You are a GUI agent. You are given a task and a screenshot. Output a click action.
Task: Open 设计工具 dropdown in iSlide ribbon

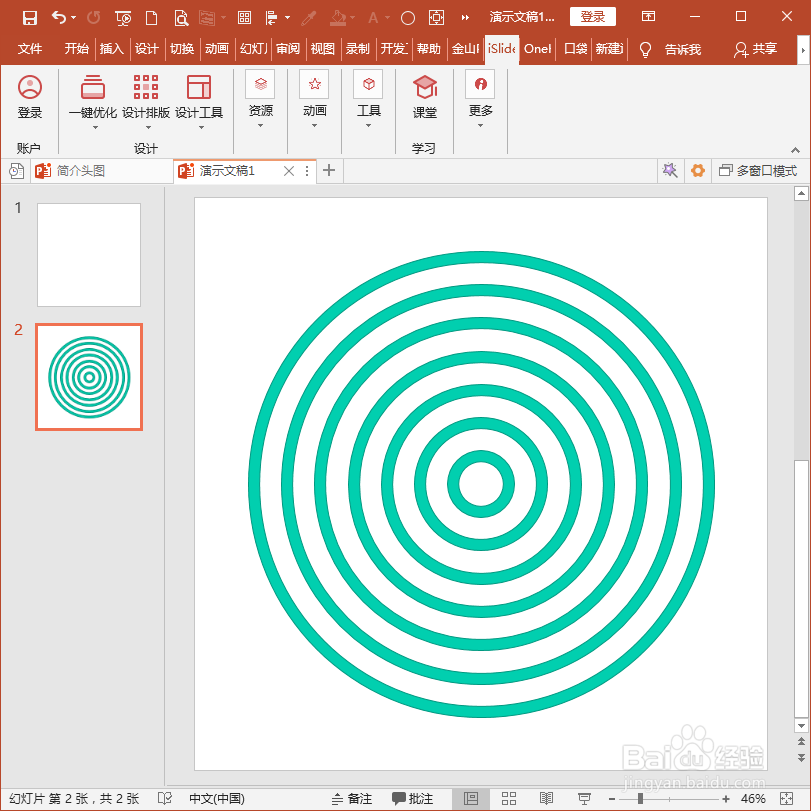(x=199, y=101)
